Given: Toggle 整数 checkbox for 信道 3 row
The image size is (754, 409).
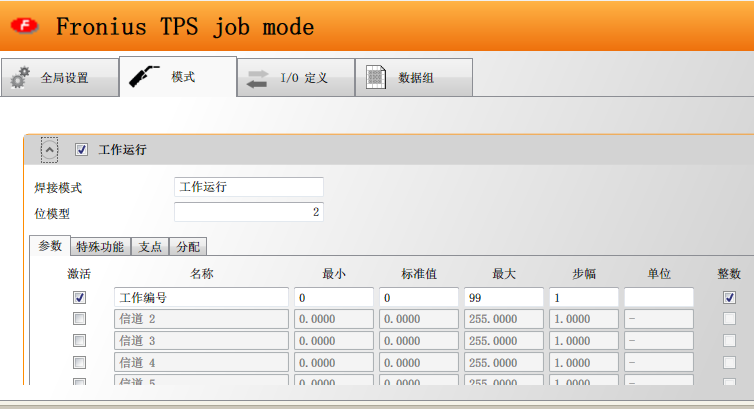Looking at the screenshot, I should [x=729, y=341].
